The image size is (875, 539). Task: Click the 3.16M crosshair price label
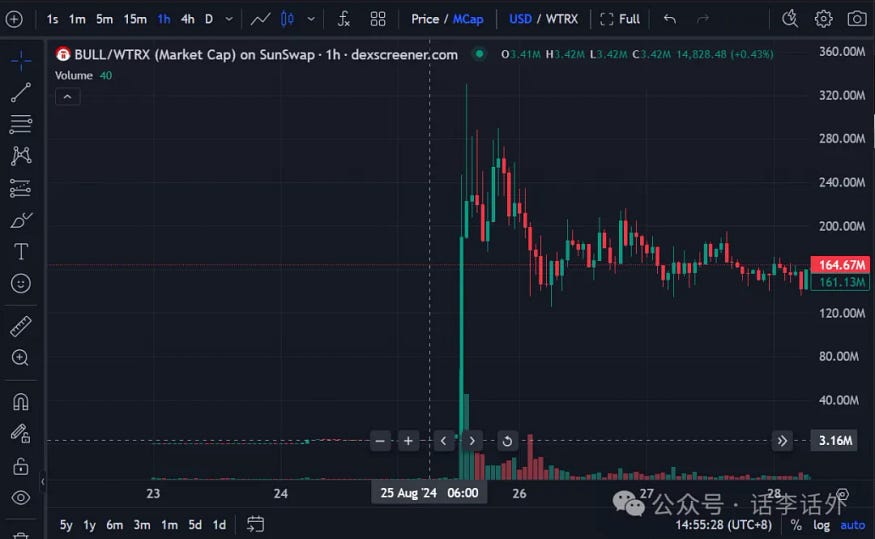coord(835,441)
